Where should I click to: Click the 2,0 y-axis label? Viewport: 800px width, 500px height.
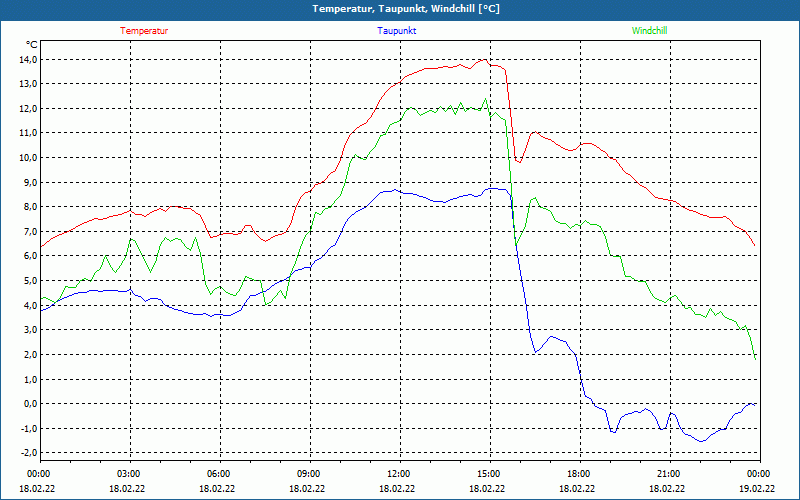click(31, 355)
